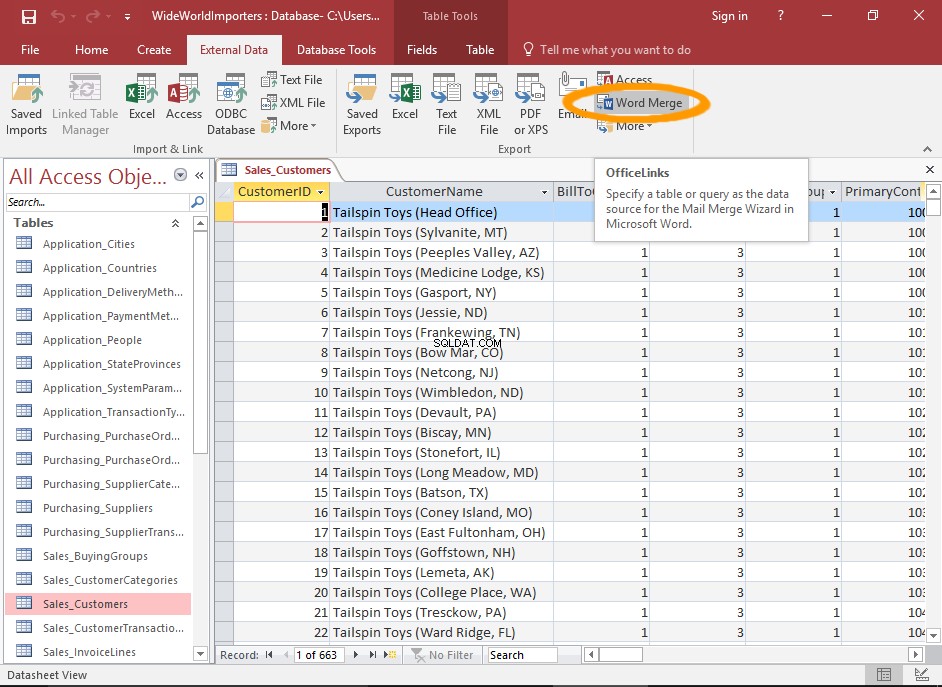Click the Word Merge button

640,103
